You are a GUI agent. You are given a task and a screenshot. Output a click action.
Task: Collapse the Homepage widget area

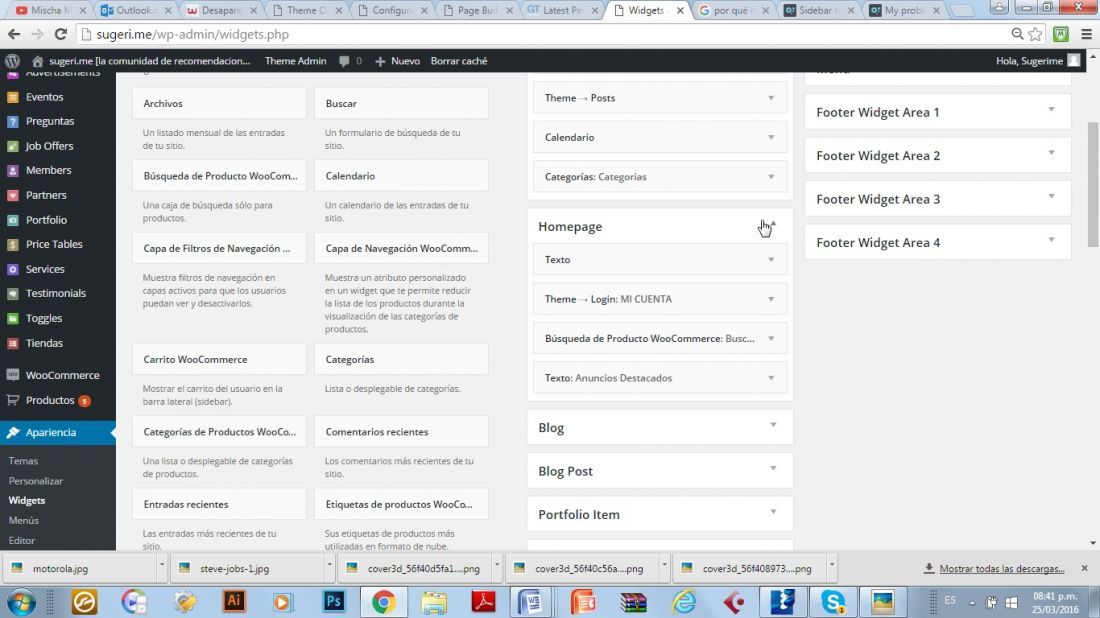click(x=773, y=224)
